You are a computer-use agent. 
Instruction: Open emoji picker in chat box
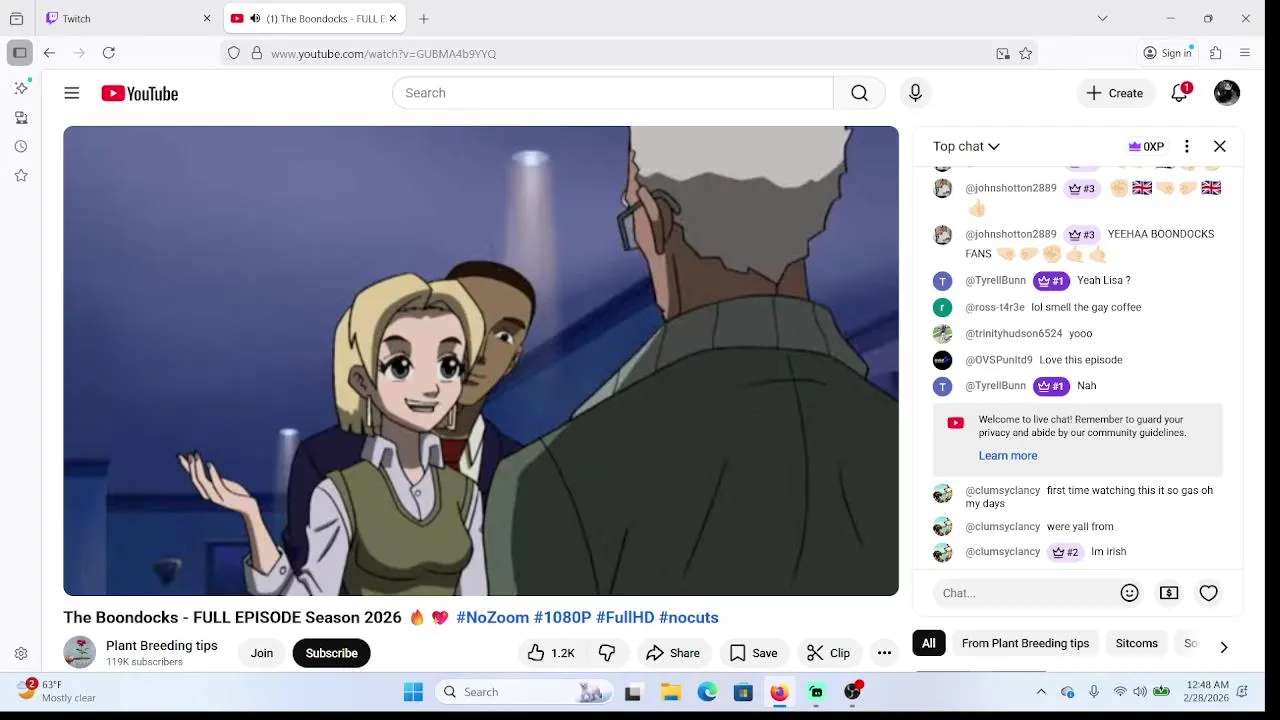(x=1130, y=593)
